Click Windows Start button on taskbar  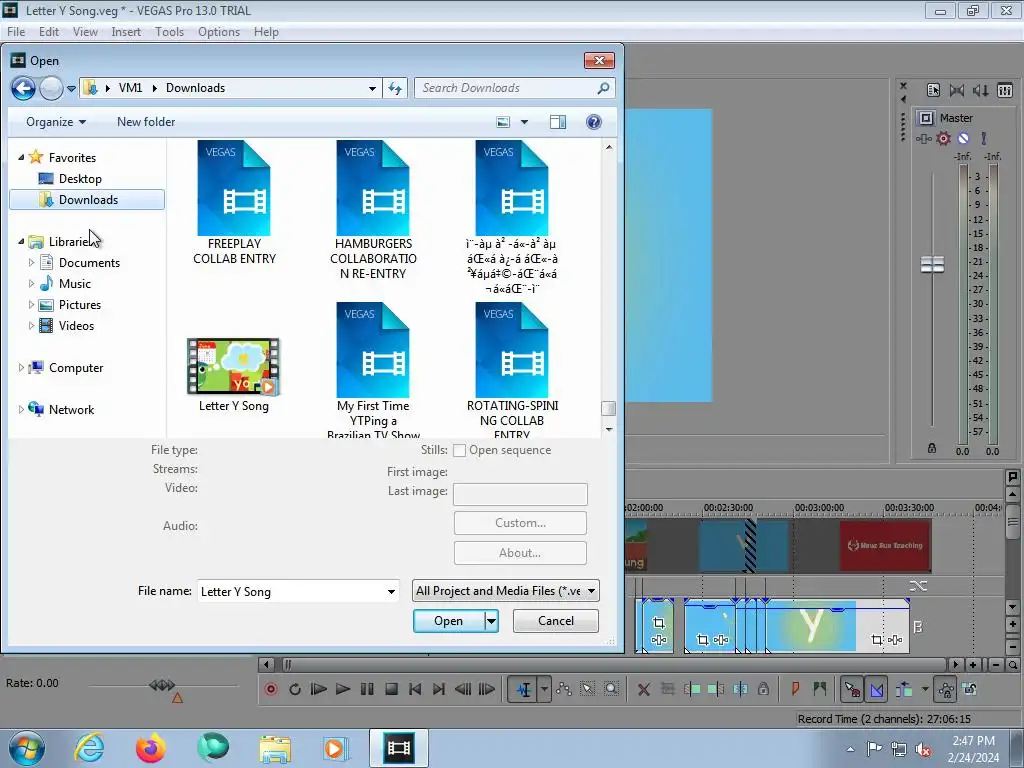[x=27, y=748]
